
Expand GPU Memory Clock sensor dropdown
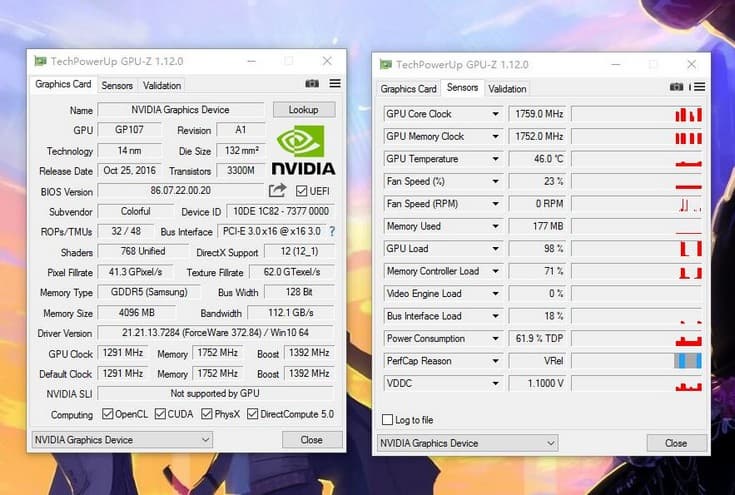[x=495, y=136]
